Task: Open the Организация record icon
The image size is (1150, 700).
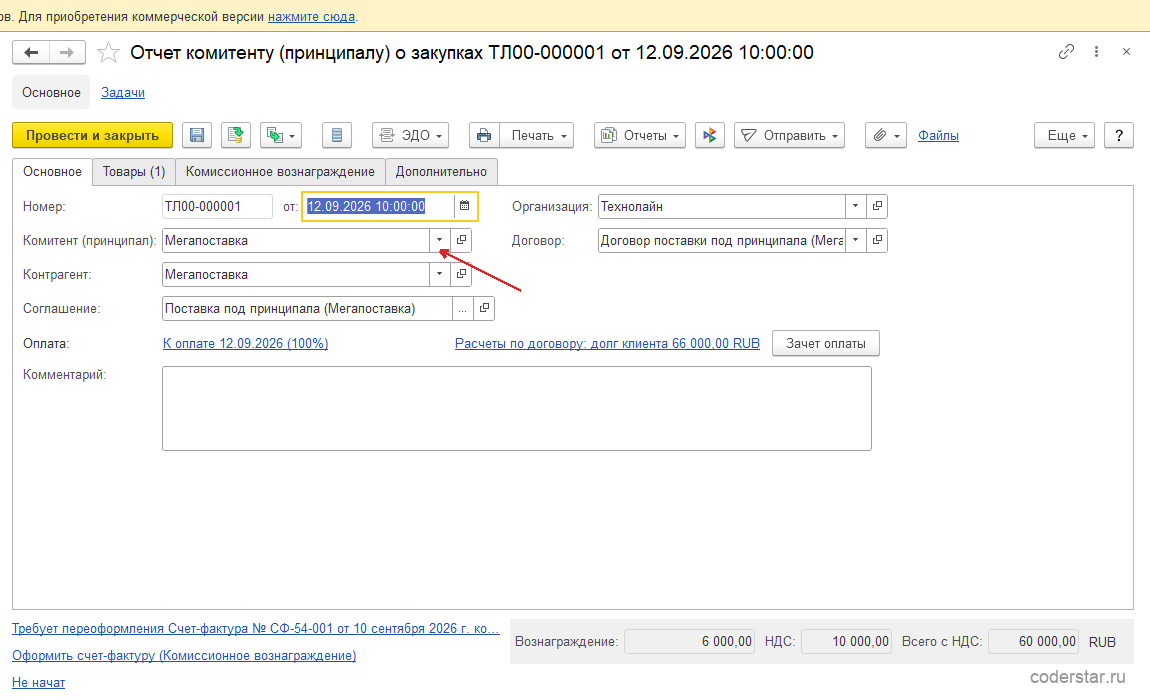Action: click(x=877, y=206)
